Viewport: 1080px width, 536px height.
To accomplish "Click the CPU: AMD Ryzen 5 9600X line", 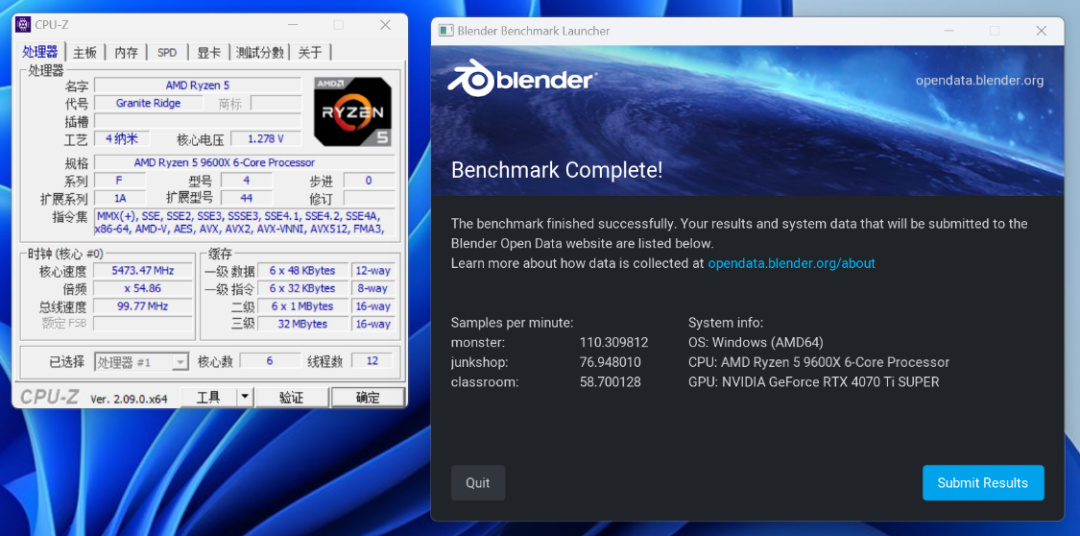I will point(819,362).
